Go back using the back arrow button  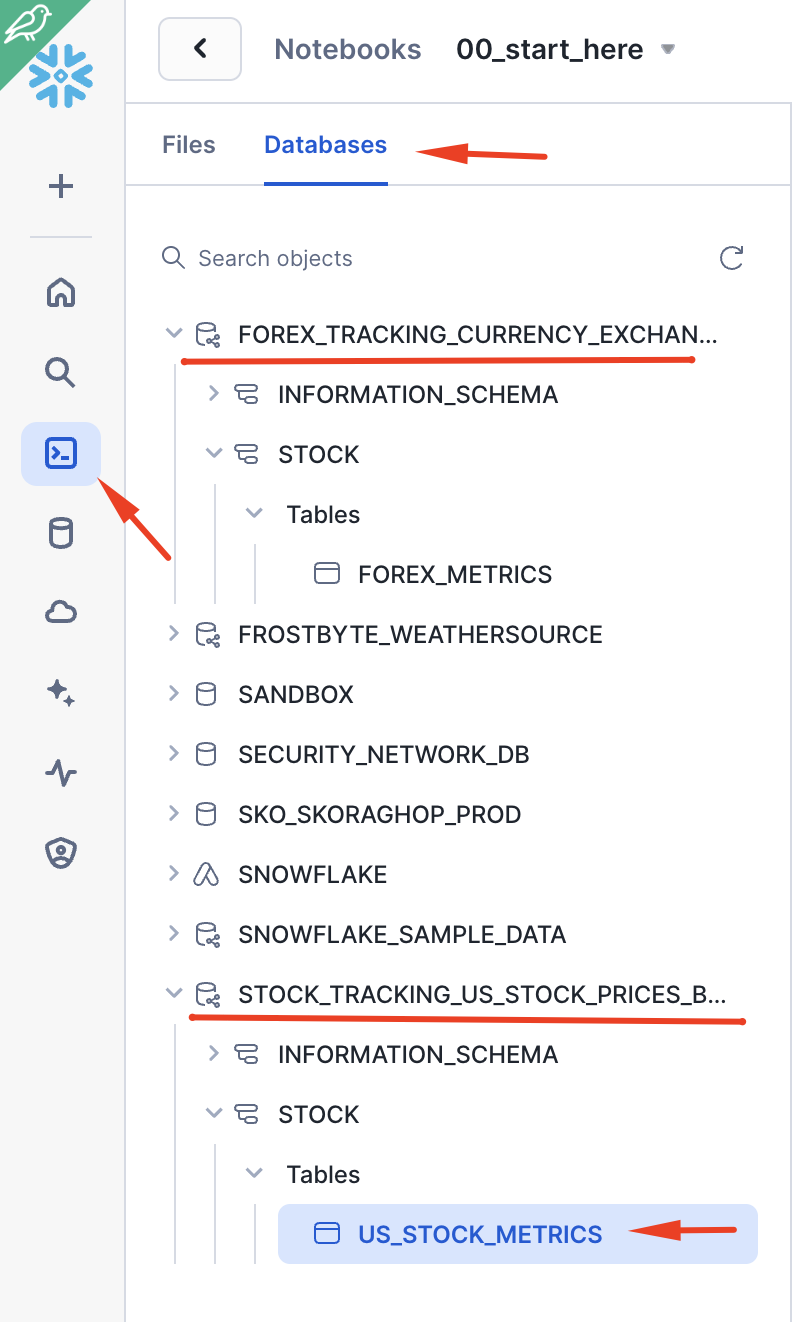tap(199, 48)
